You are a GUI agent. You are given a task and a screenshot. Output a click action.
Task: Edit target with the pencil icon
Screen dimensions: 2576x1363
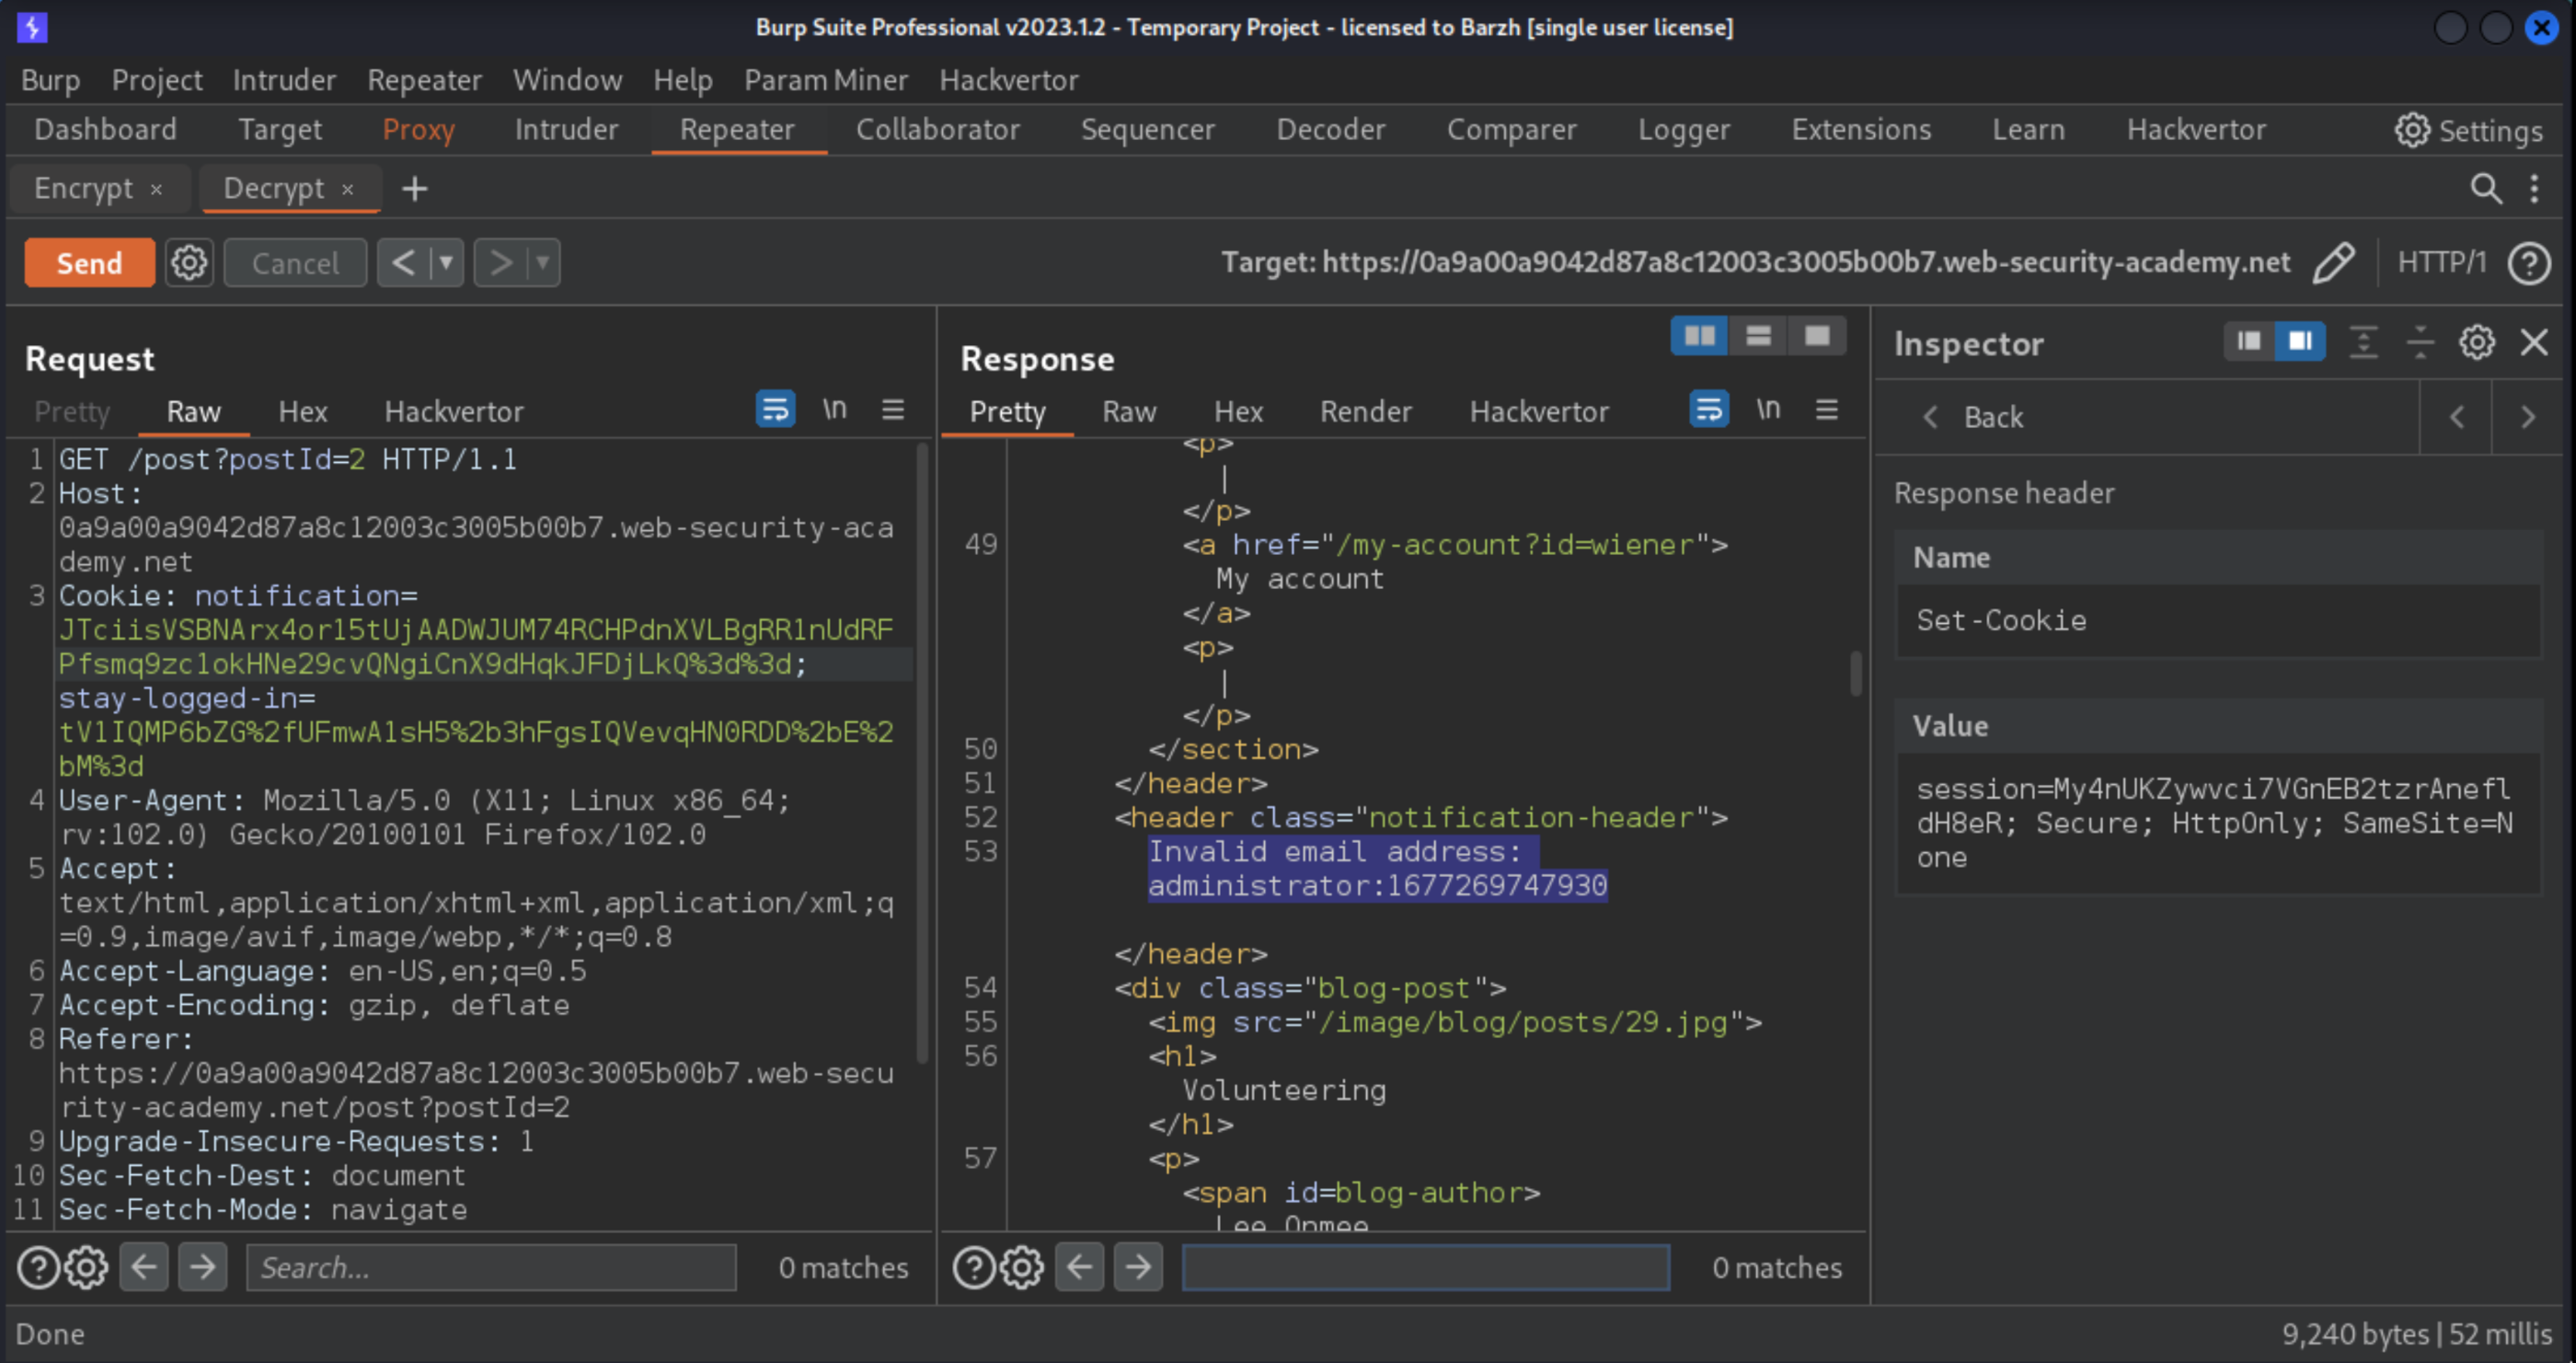[2334, 263]
